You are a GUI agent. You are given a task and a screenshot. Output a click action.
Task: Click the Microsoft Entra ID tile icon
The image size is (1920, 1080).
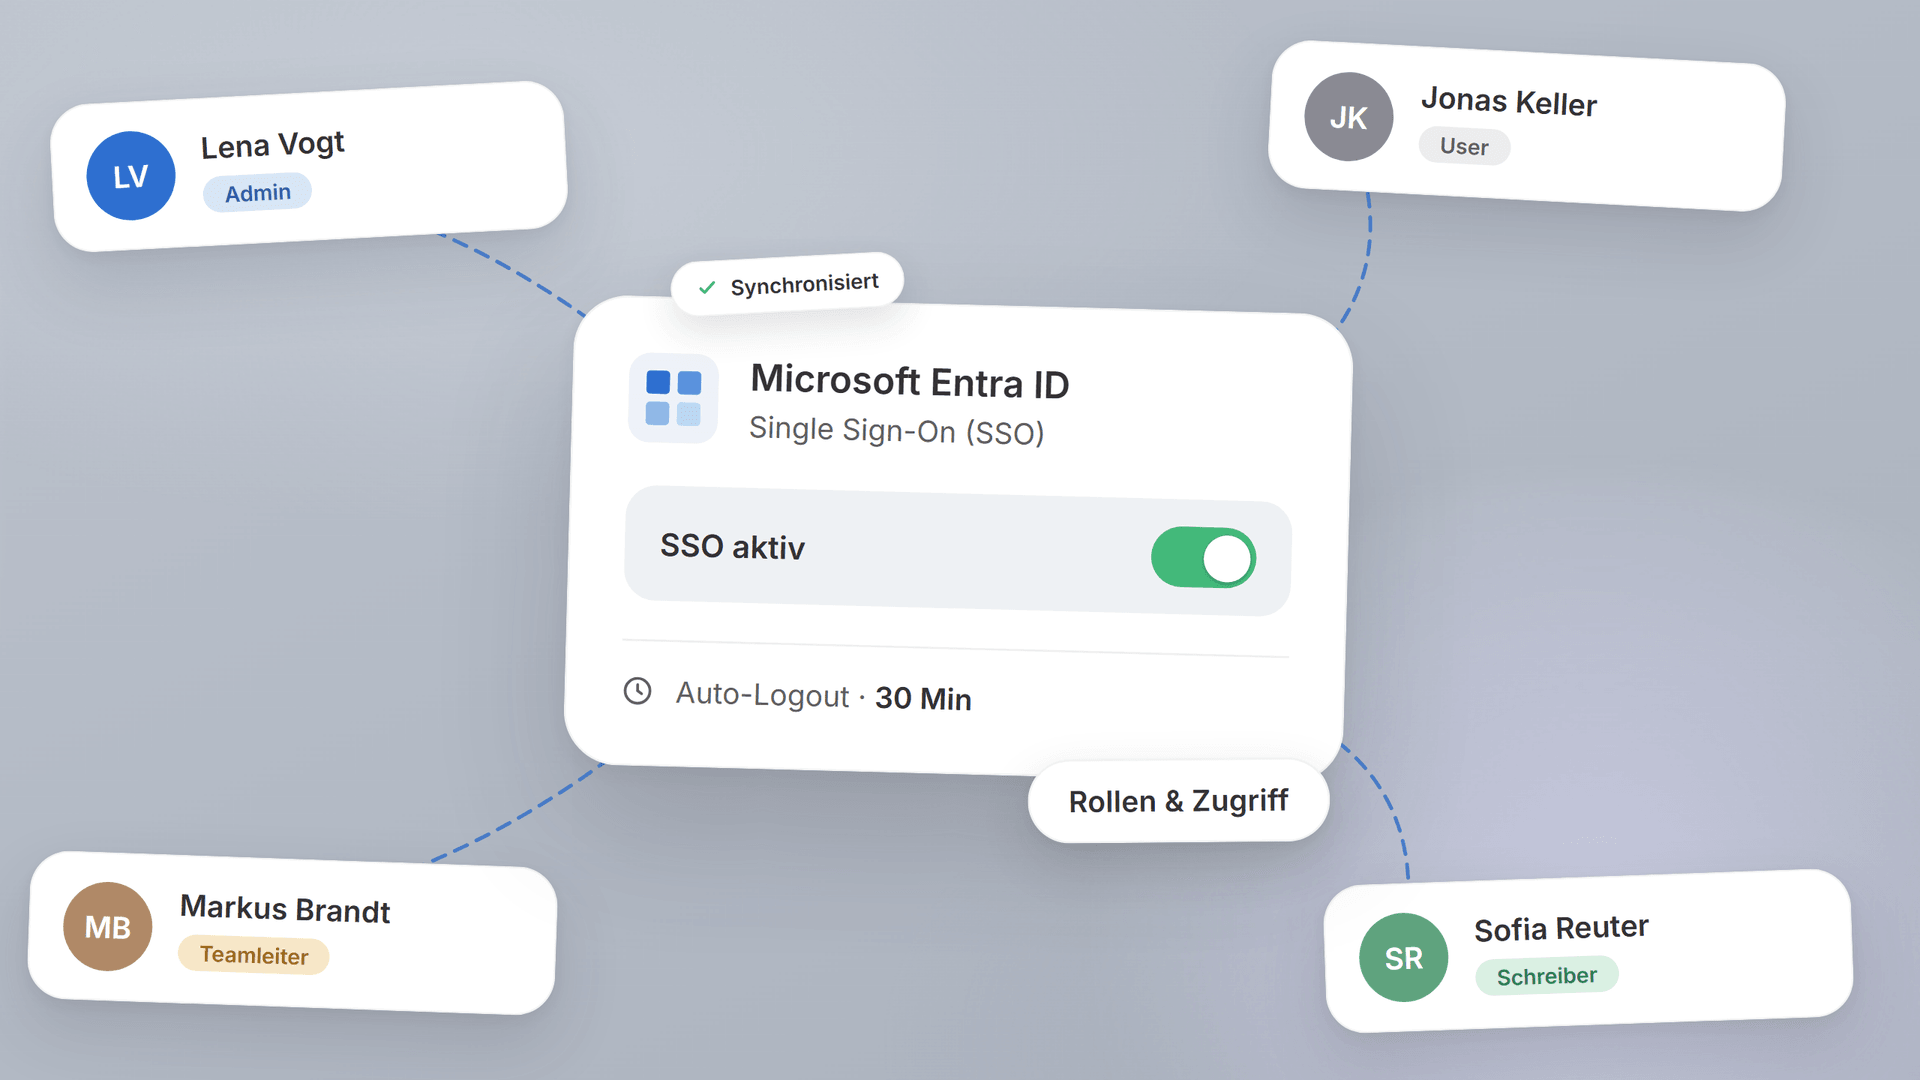point(673,398)
